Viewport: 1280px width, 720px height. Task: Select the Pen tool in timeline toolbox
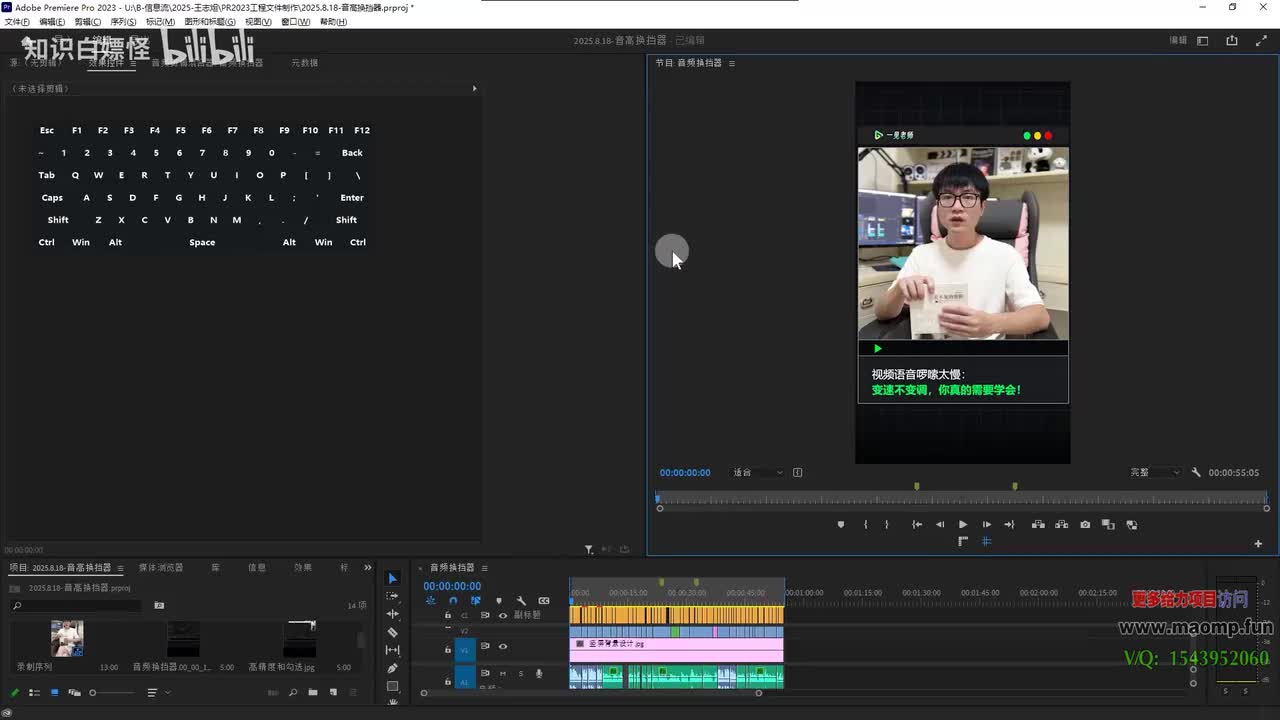point(392,668)
